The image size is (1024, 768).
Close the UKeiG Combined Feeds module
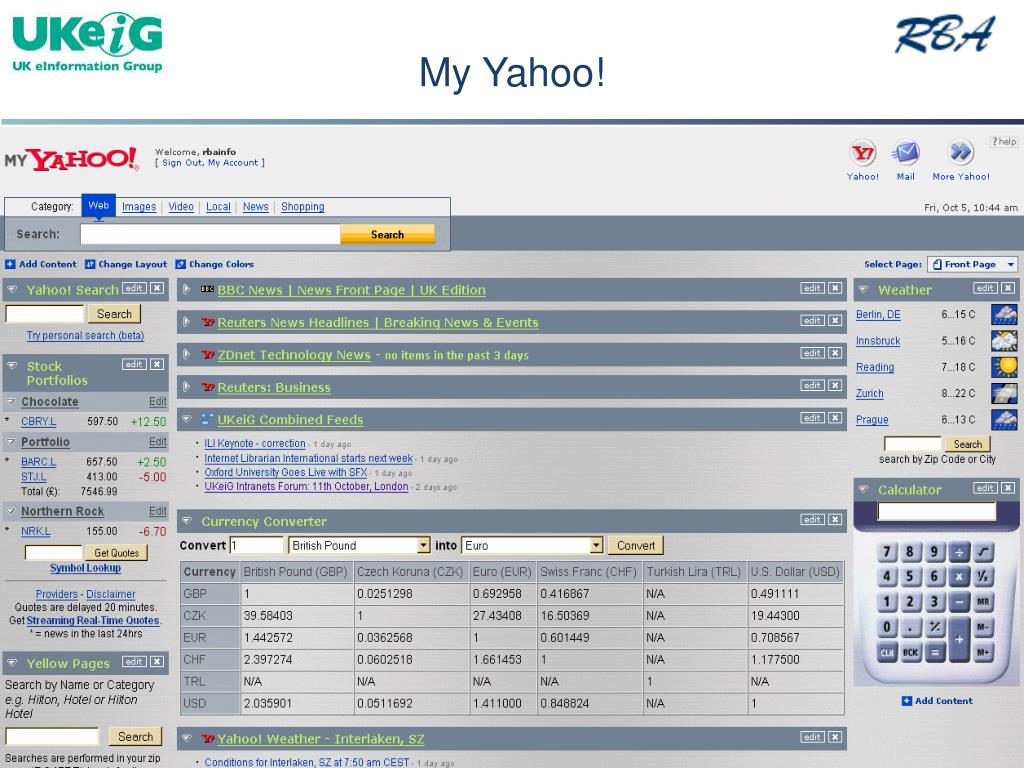[x=835, y=418]
